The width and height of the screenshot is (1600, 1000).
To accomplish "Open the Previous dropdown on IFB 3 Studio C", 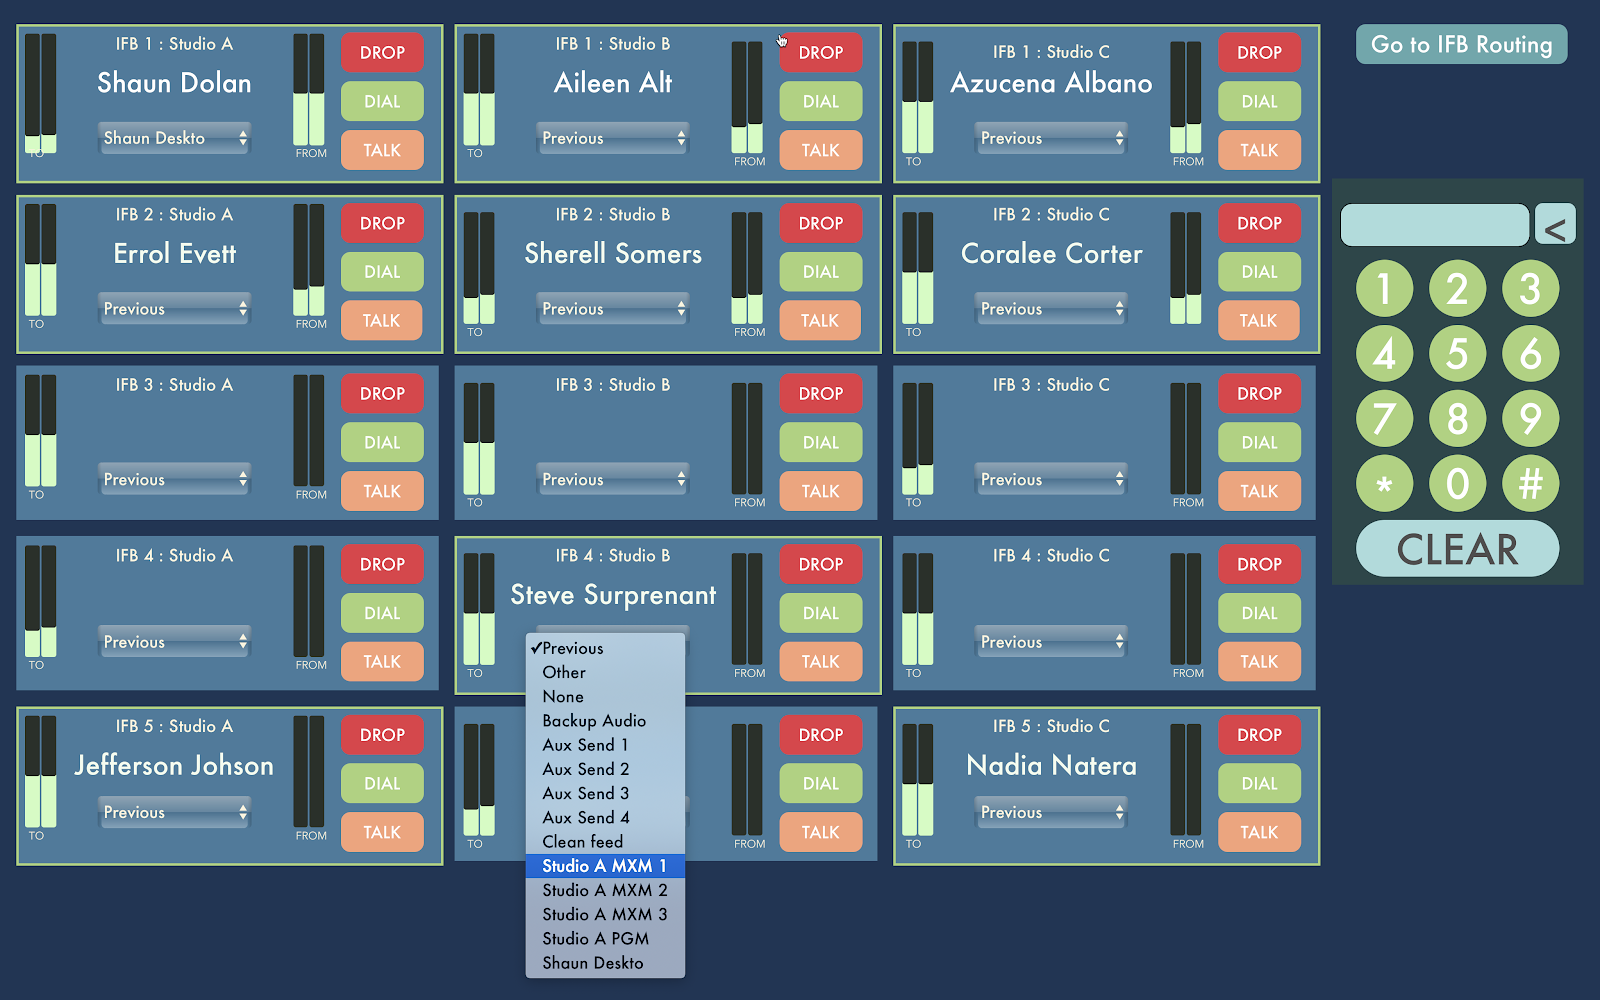I will [x=1050, y=479].
